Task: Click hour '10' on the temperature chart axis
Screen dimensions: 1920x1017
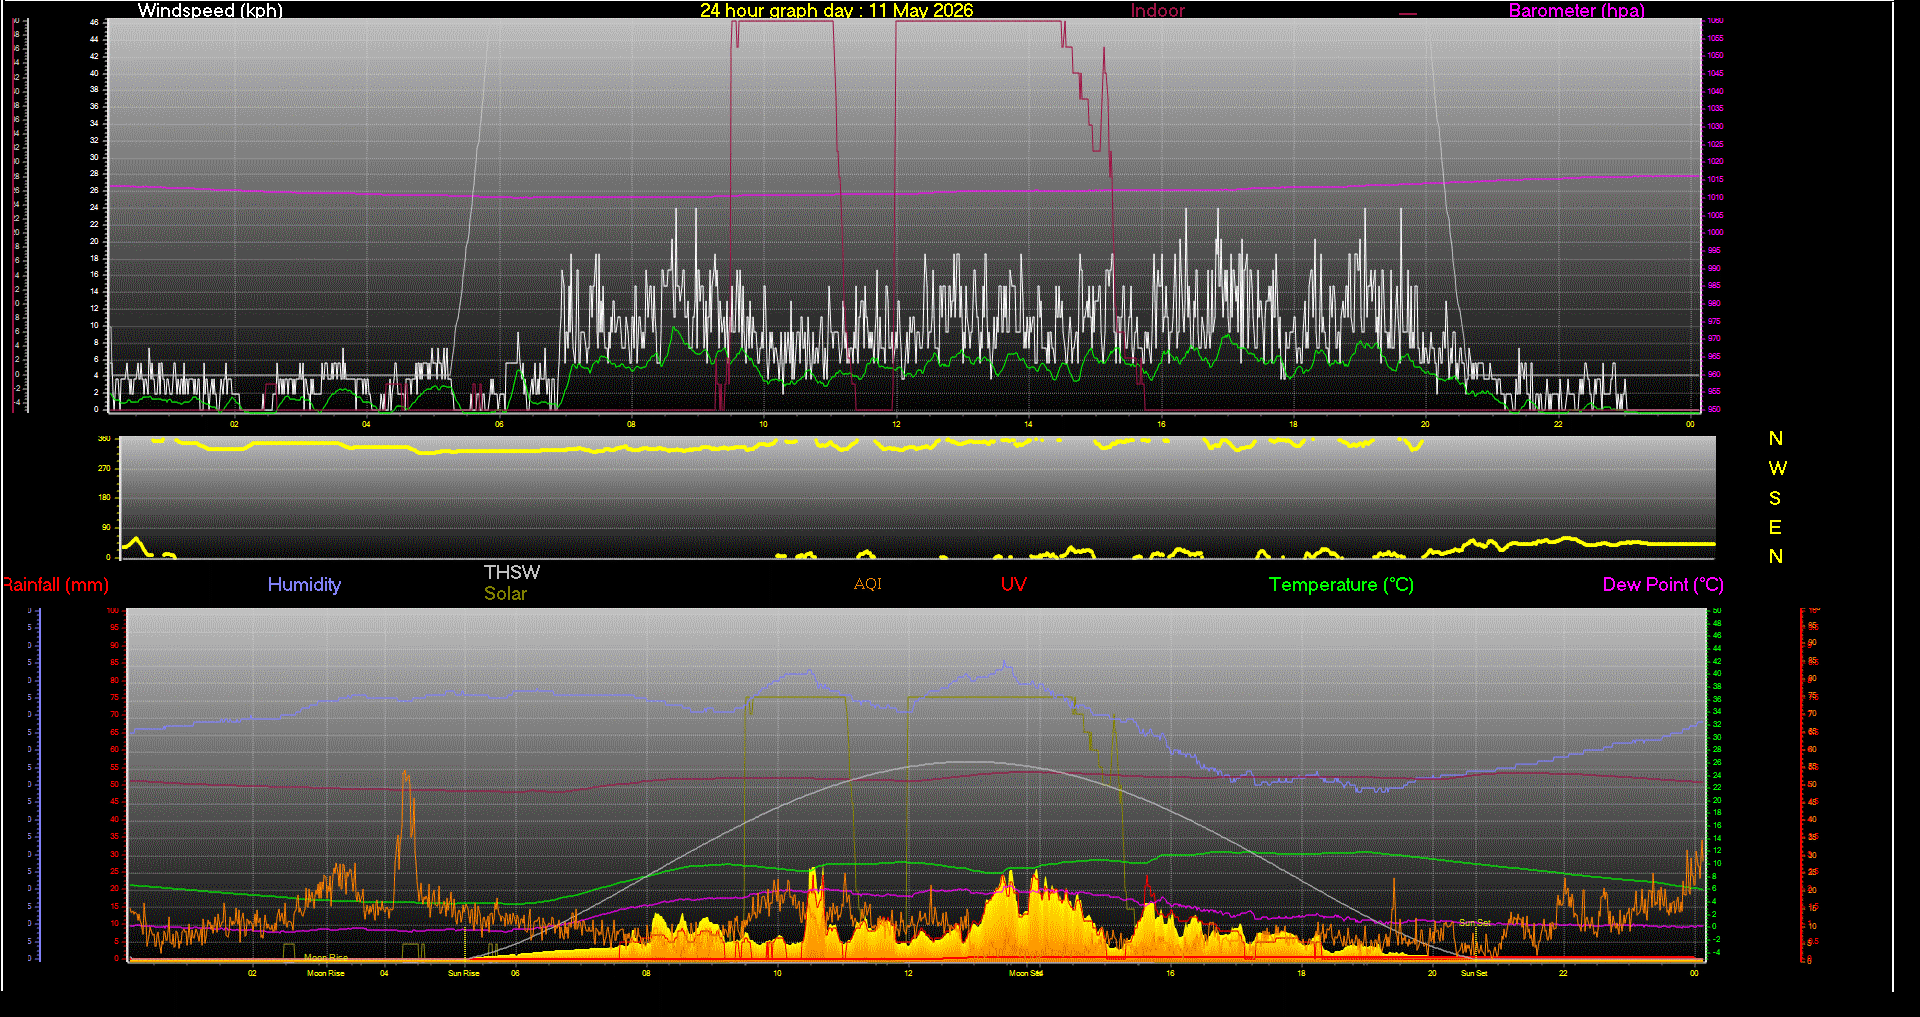Action: (777, 973)
